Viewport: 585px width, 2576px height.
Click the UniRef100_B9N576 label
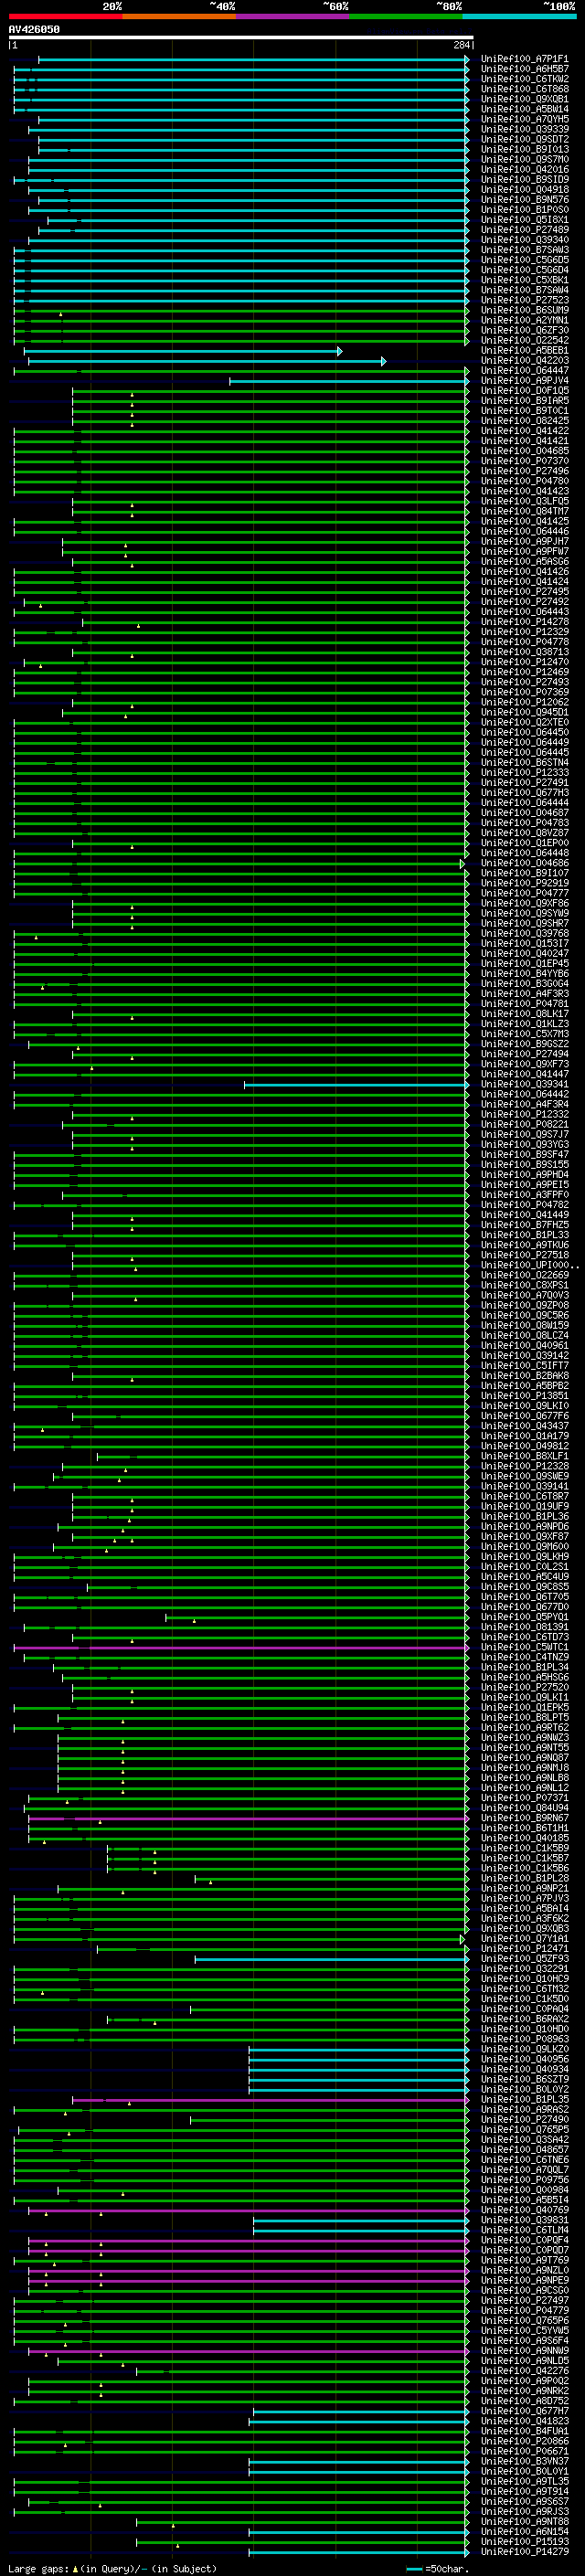tap(524, 200)
